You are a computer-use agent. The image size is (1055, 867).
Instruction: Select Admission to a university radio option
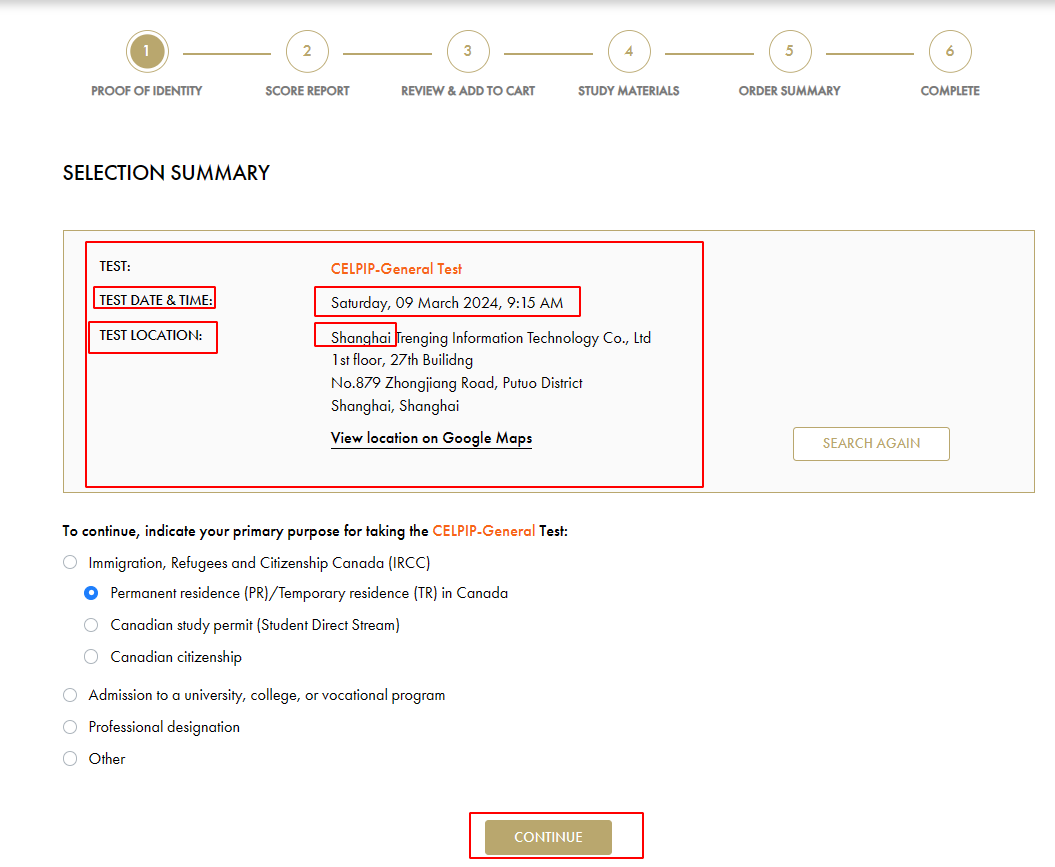click(70, 695)
